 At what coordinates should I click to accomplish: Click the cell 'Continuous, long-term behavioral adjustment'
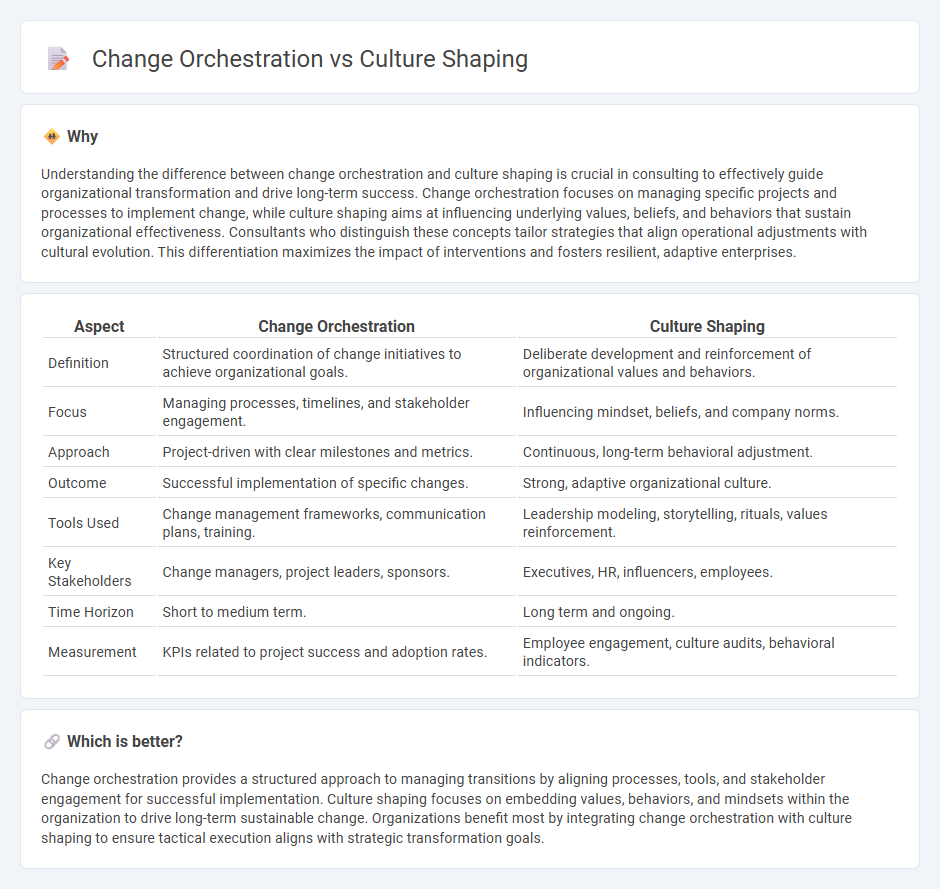click(x=707, y=452)
